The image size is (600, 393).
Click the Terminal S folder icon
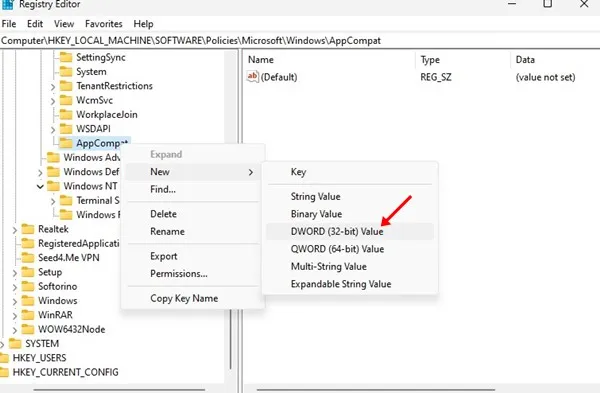[66, 200]
